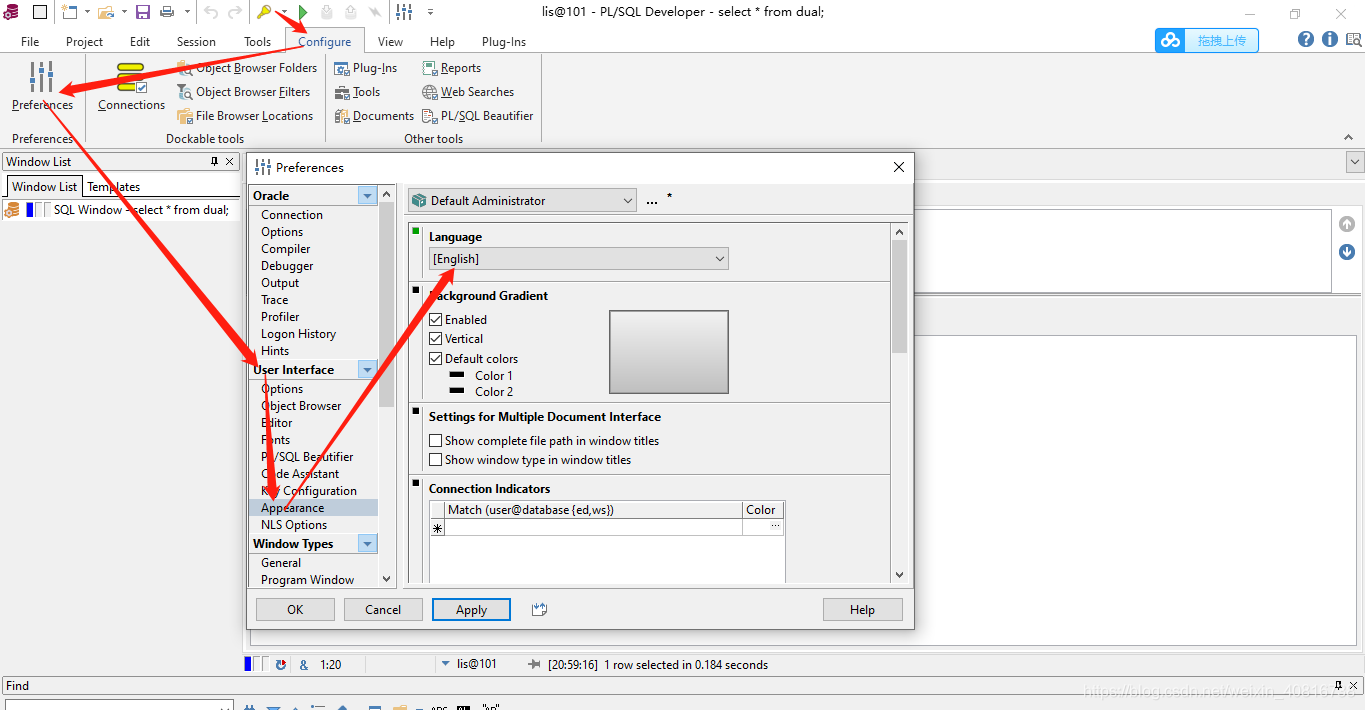Click the Match (user@database) input cell
Image resolution: width=1365 pixels, height=710 pixels.
(x=593, y=527)
